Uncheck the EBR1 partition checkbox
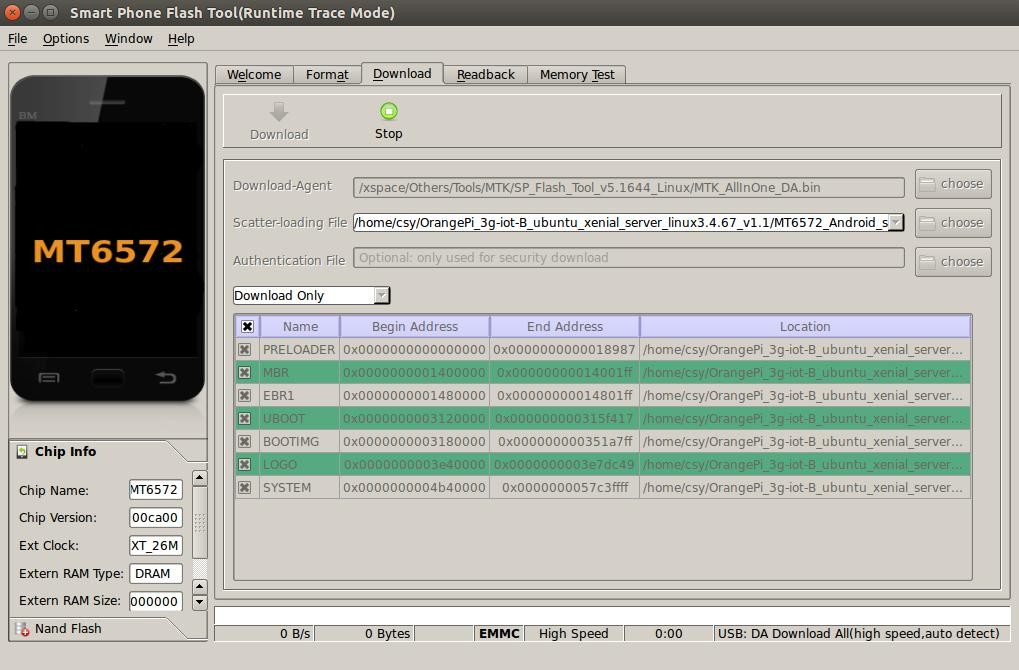This screenshot has height=670, width=1019. point(244,395)
